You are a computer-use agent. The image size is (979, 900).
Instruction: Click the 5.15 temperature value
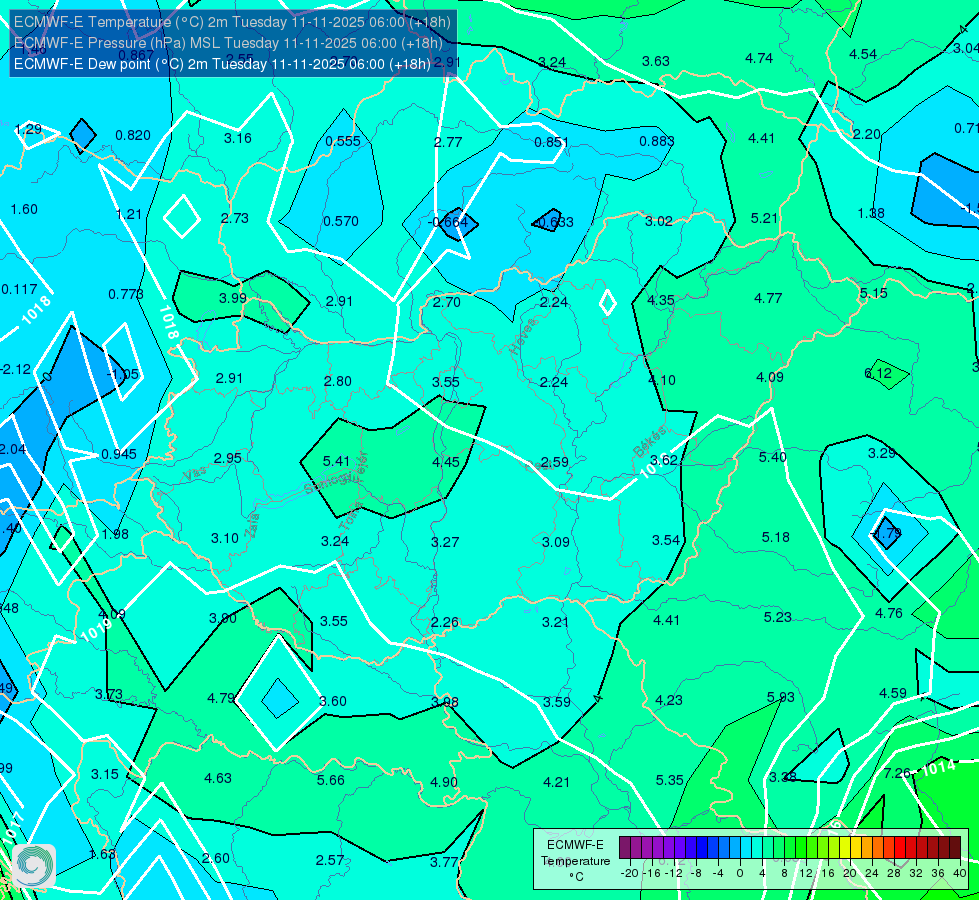873,294
